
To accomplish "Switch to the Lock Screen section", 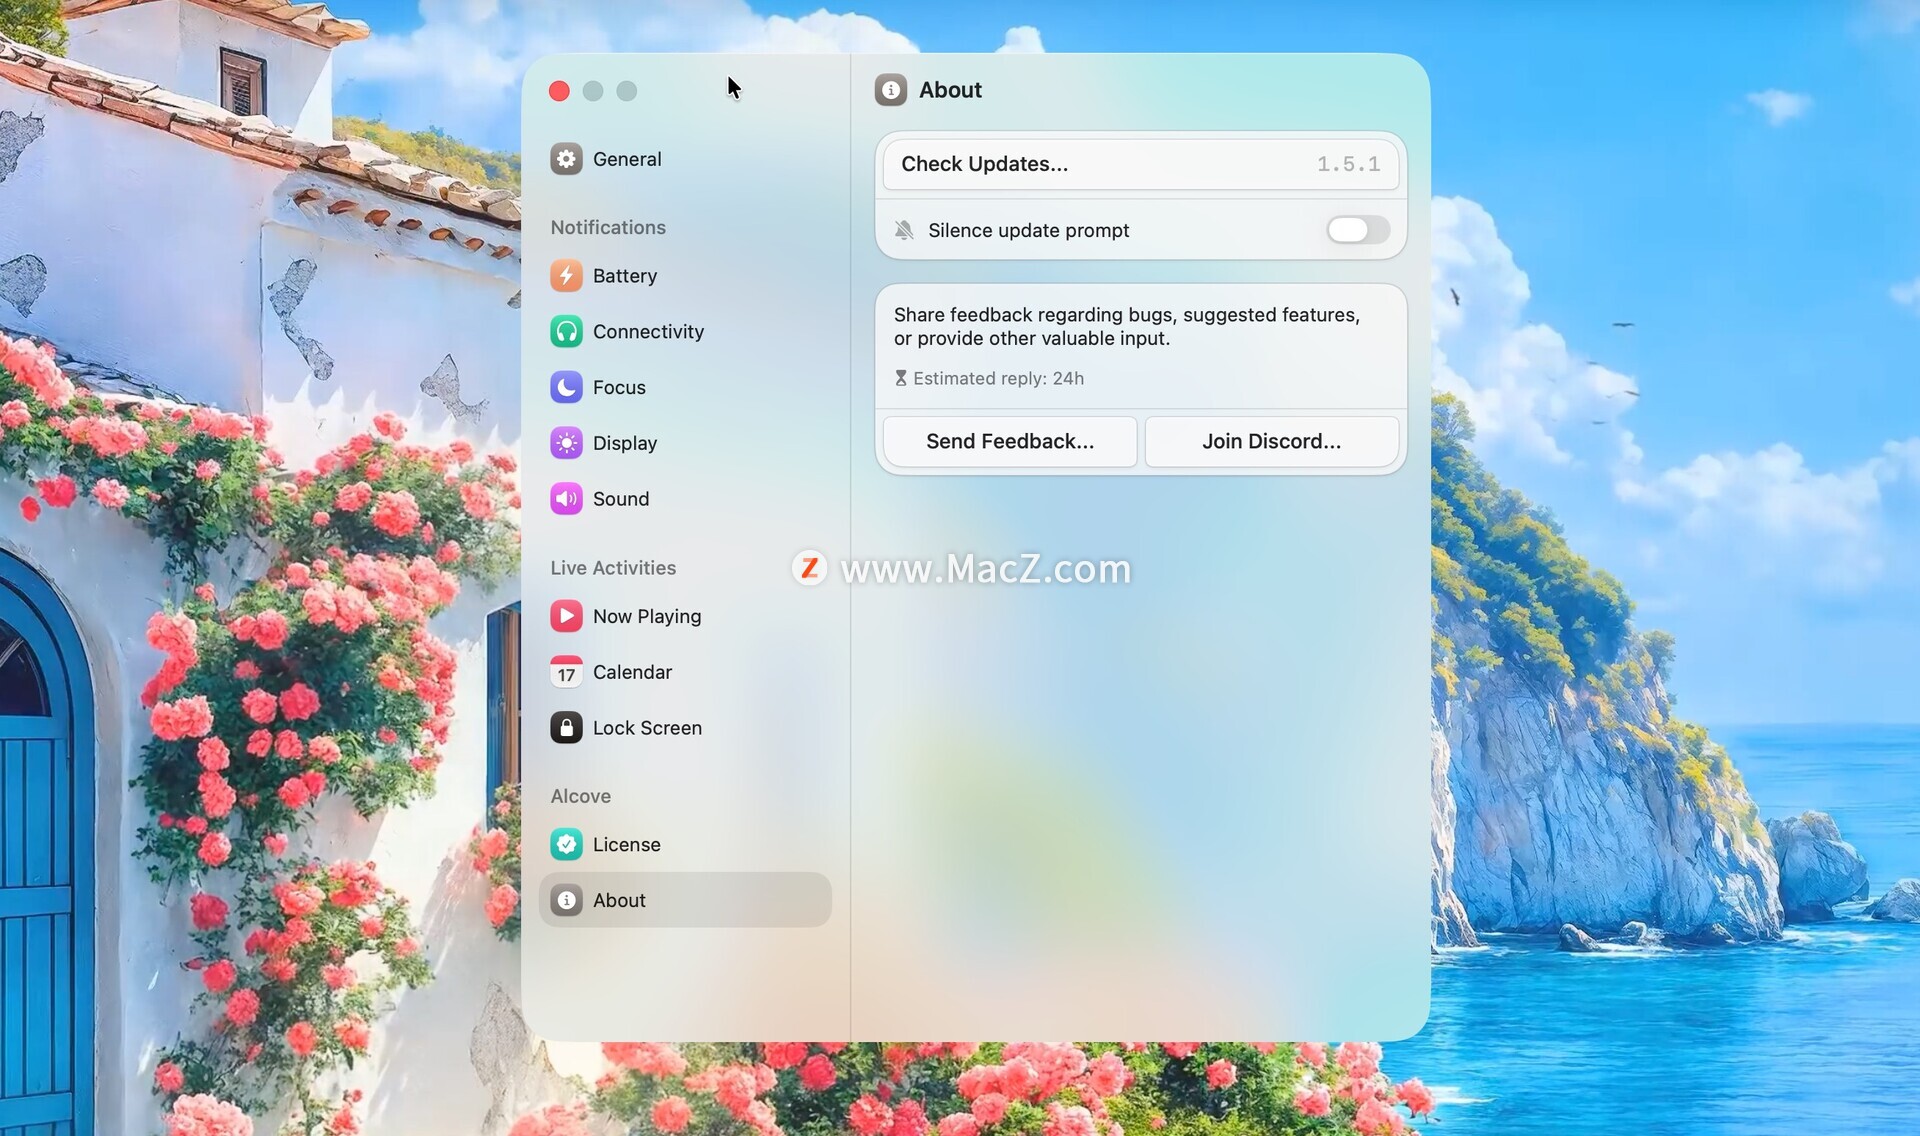I will [647, 728].
